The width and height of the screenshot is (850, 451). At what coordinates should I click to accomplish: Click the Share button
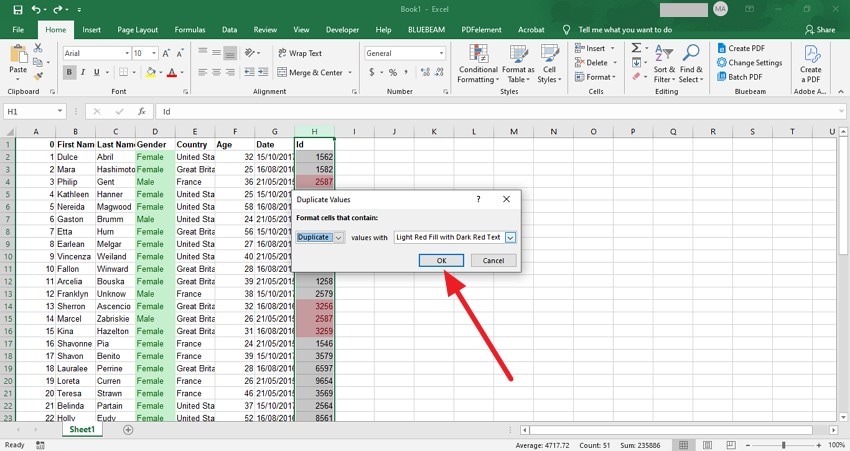pyautogui.click(x=820, y=30)
